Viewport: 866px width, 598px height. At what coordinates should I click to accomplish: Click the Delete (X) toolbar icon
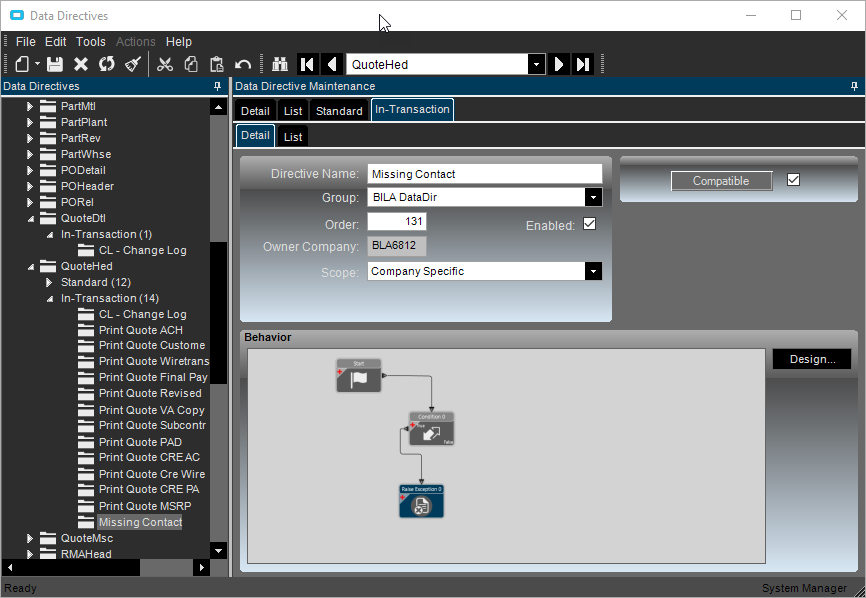click(x=81, y=64)
